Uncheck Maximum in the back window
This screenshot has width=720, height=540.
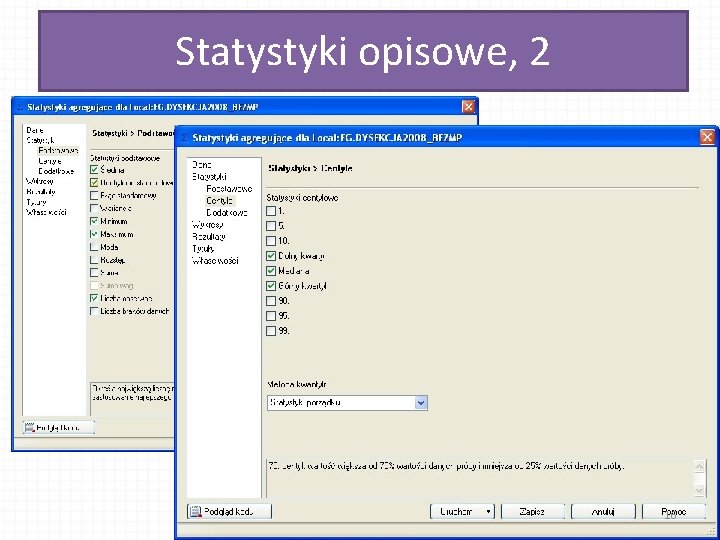pos(94,234)
